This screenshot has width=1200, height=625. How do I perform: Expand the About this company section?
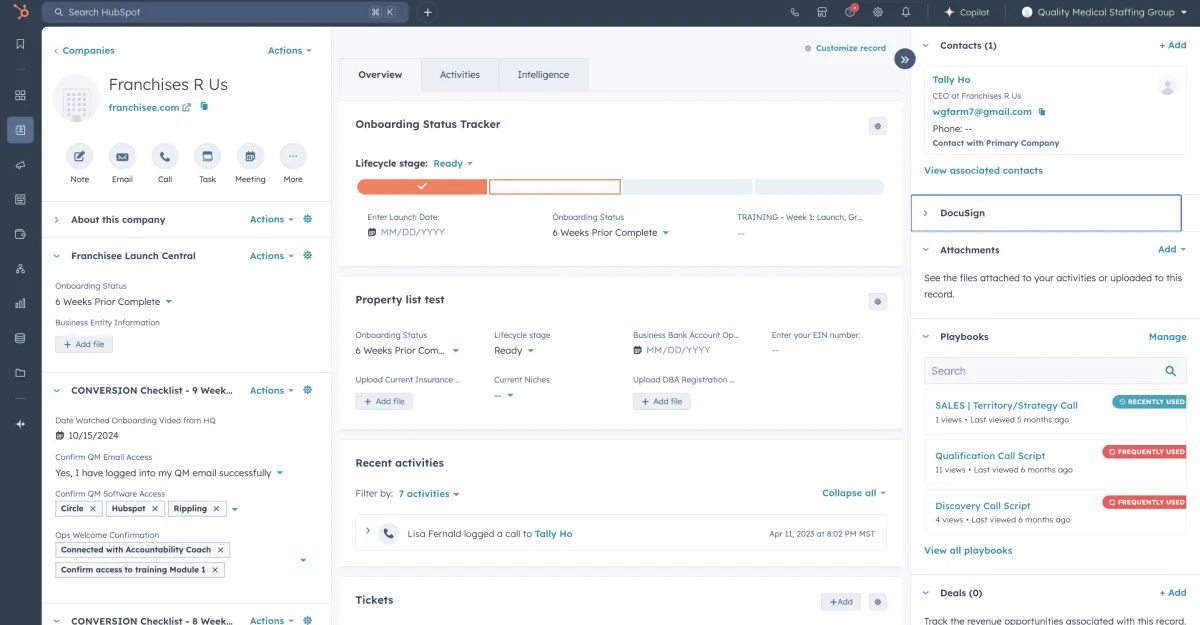pos(57,219)
